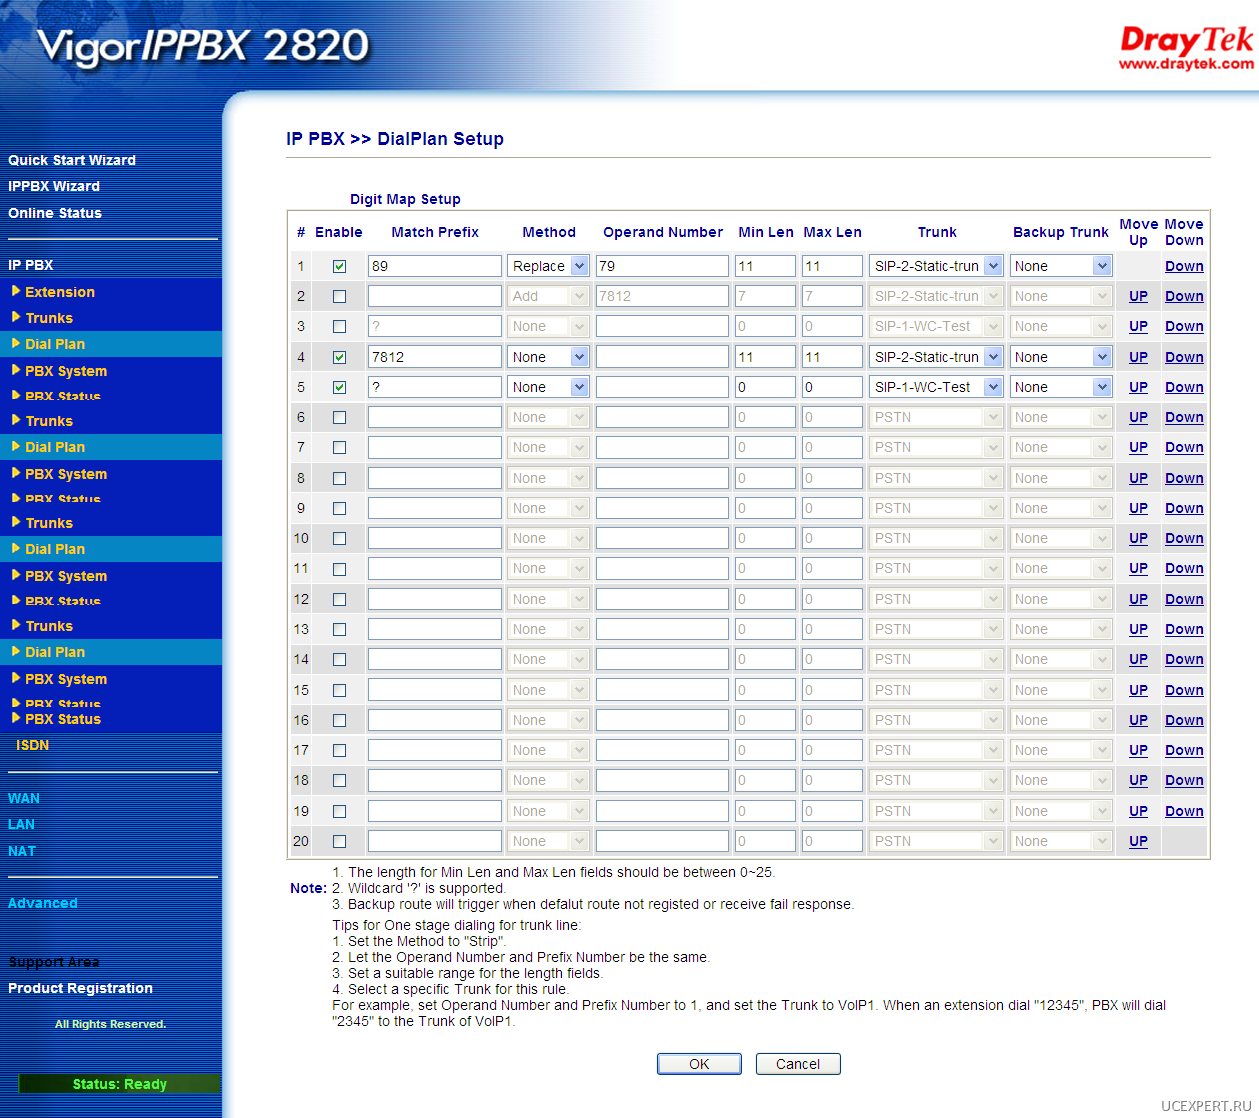
Task: Open the LAN menu
Action: point(21,824)
